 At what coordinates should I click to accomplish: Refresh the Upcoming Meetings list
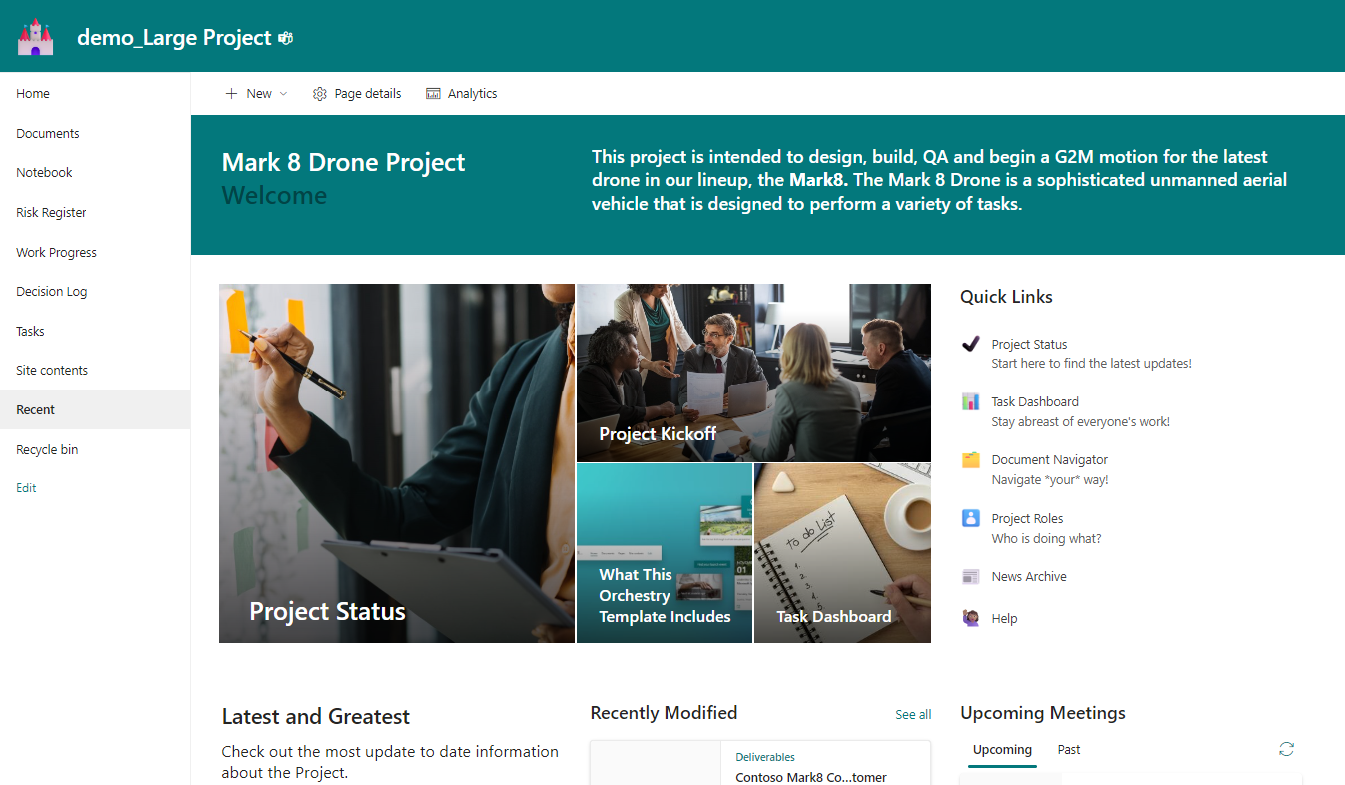(1286, 748)
